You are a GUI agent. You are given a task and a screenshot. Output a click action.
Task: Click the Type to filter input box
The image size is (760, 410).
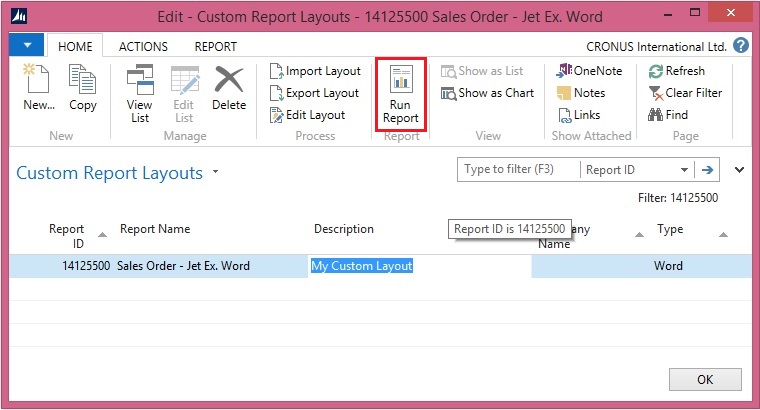pyautogui.click(x=518, y=170)
